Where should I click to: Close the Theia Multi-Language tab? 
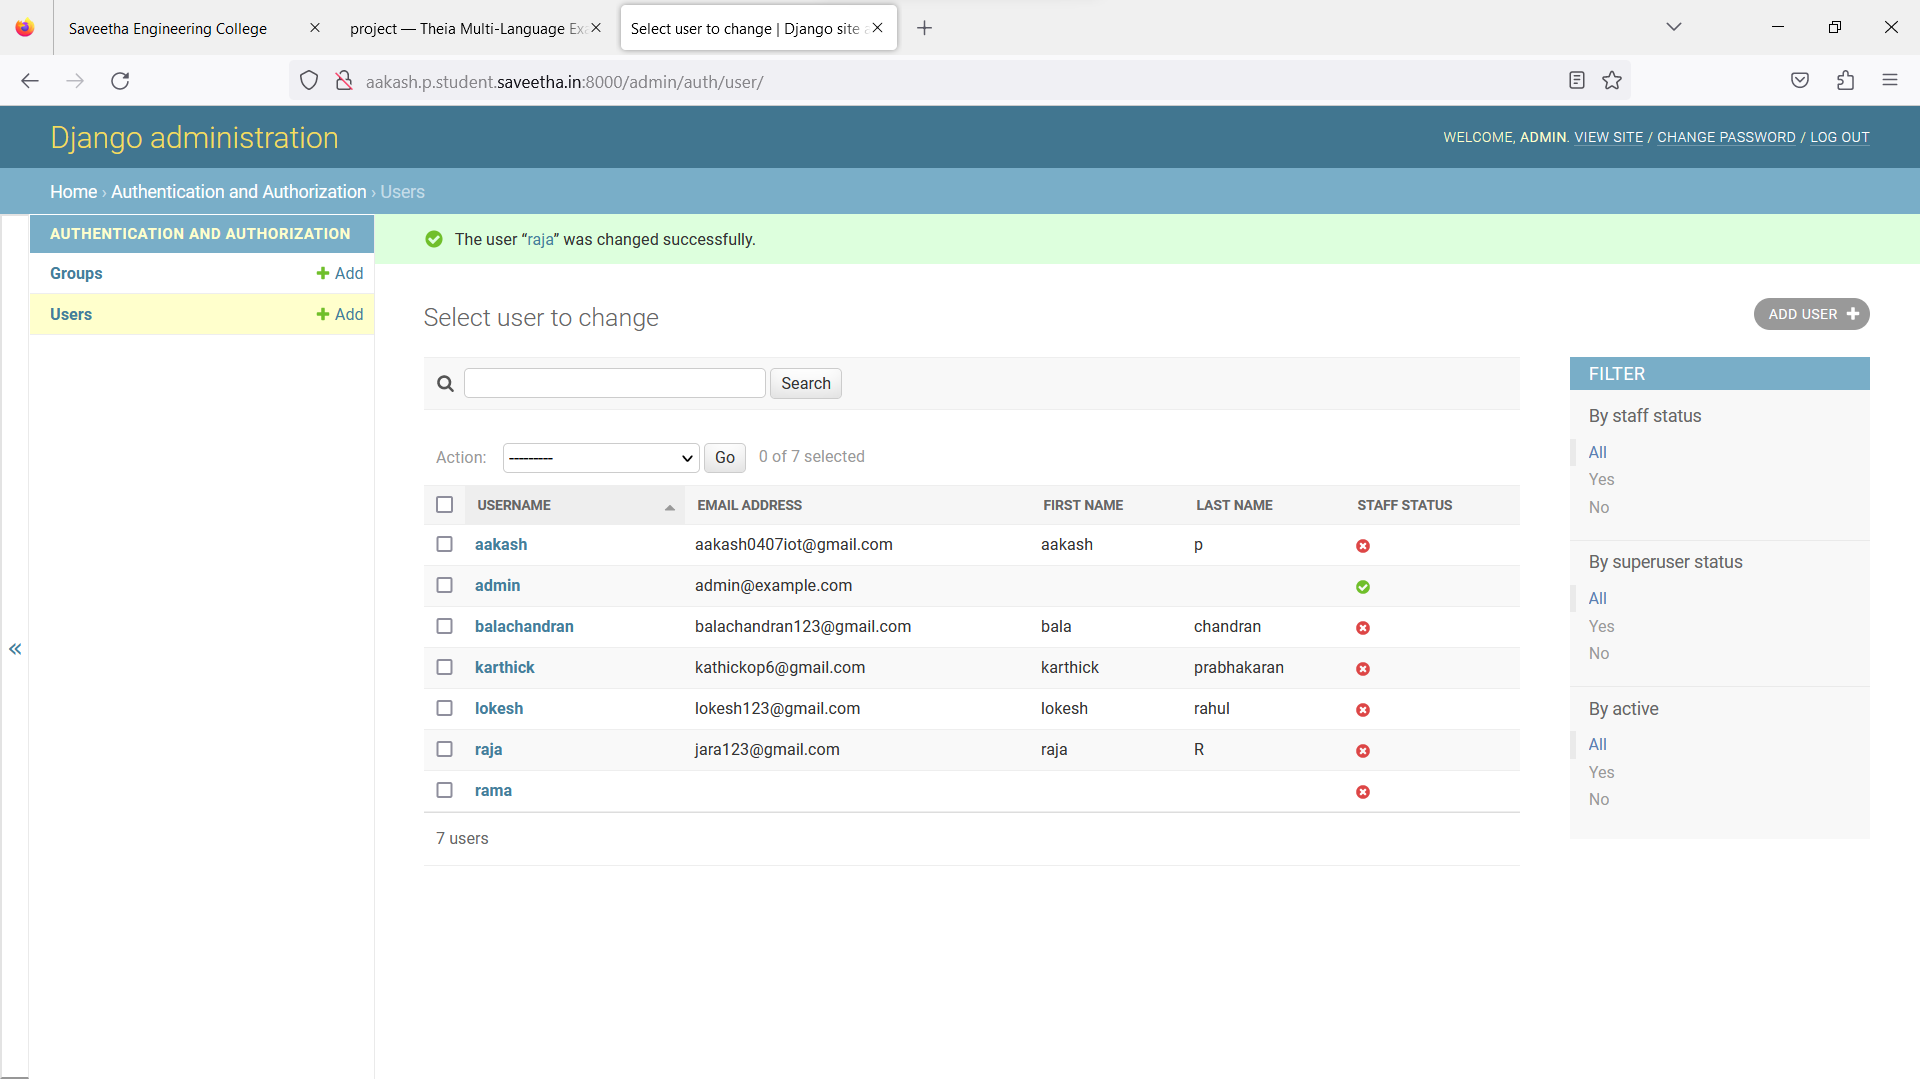tap(596, 28)
